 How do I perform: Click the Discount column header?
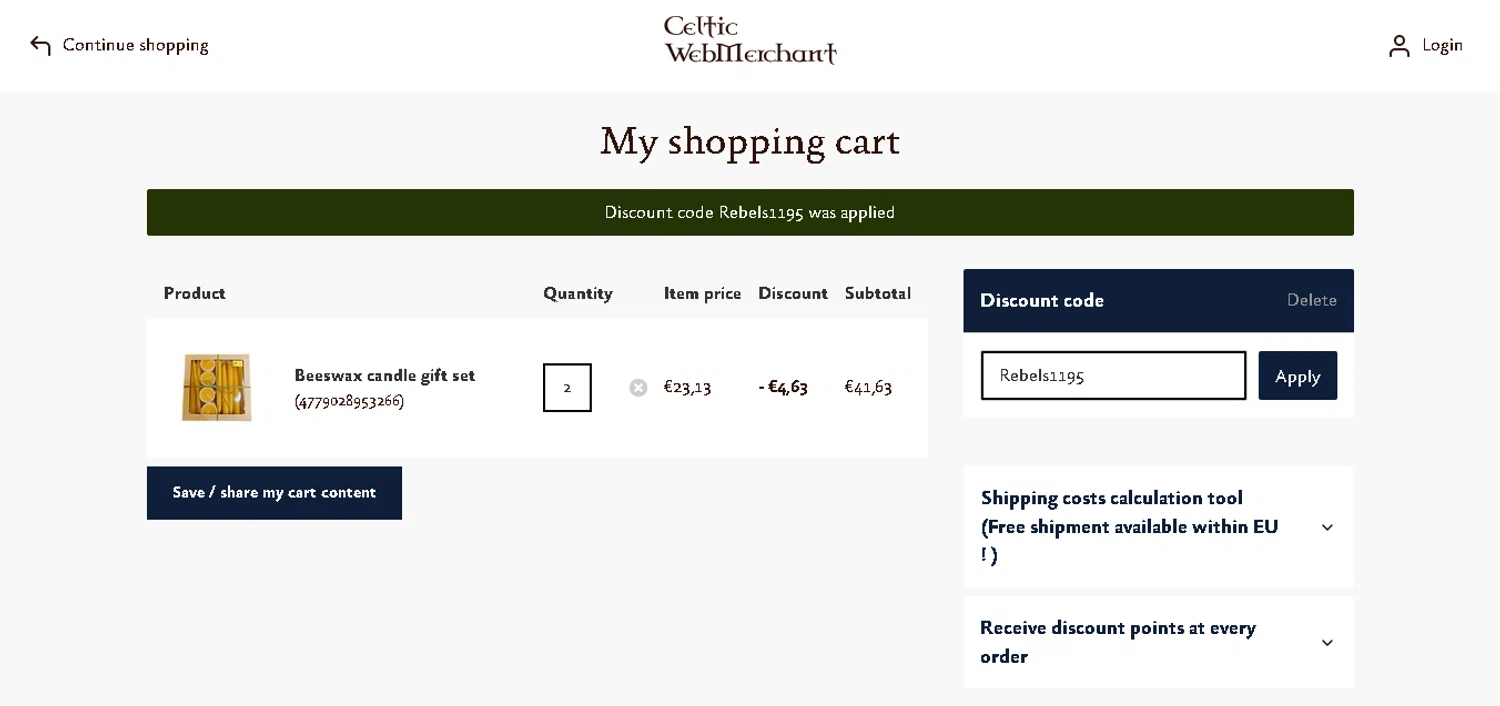pyautogui.click(x=793, y=293)
